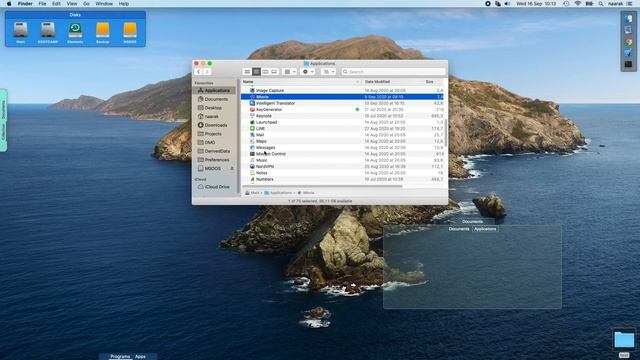
Task: Select Messages in the list
Action: (x=342, y=147)
